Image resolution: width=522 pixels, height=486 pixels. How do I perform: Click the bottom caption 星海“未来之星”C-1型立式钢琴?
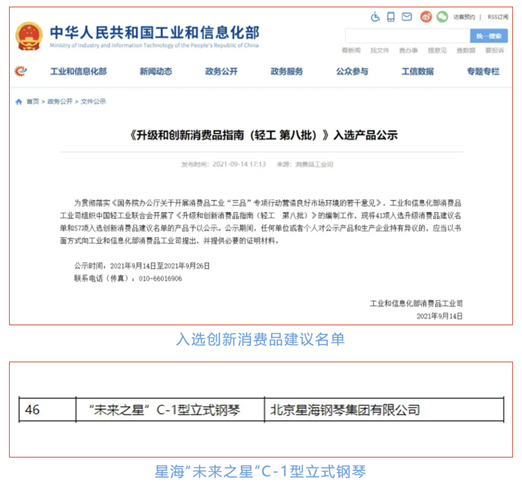(x=260, y=472)
